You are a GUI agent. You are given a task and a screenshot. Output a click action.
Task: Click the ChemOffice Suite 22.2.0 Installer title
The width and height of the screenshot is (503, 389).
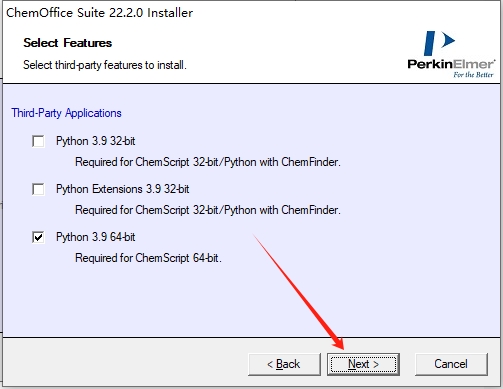[99, 13]
